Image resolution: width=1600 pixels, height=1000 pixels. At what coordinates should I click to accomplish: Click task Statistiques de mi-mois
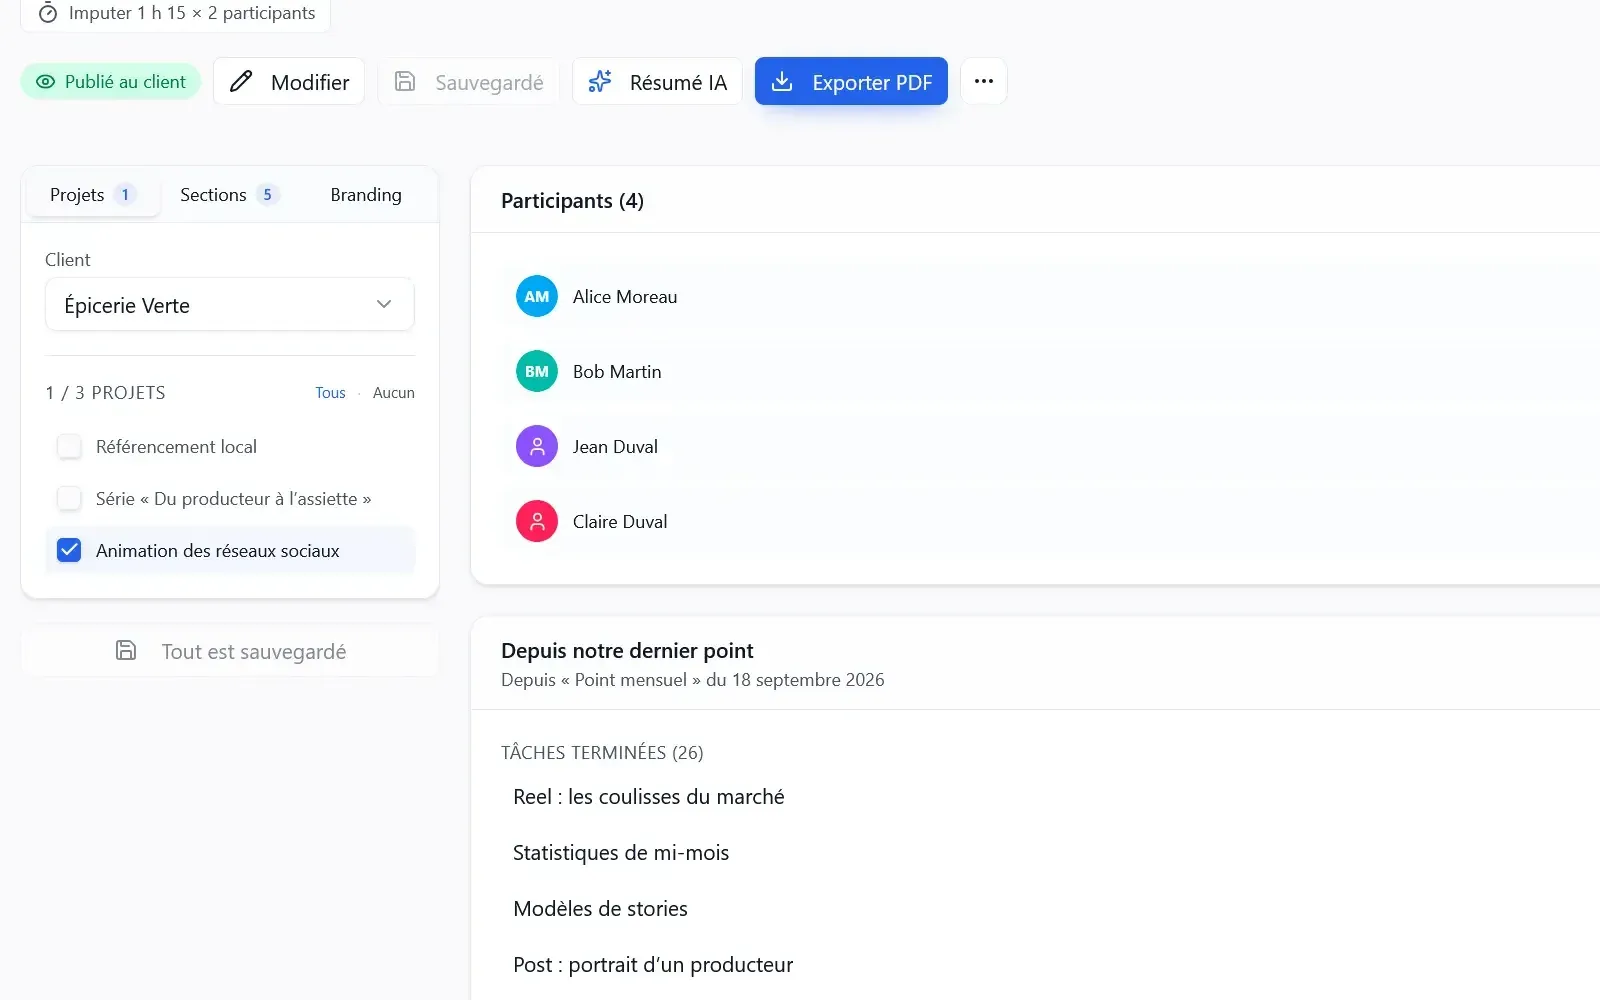[x=621, y=853]
